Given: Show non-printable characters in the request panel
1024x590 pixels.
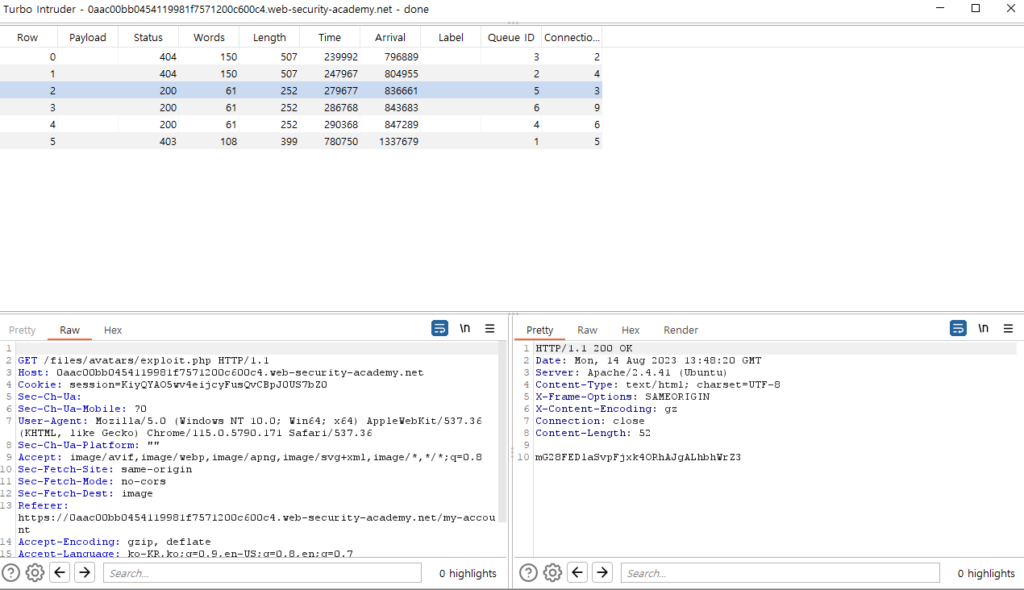Looking at the screenshot, I should point(465,328).
